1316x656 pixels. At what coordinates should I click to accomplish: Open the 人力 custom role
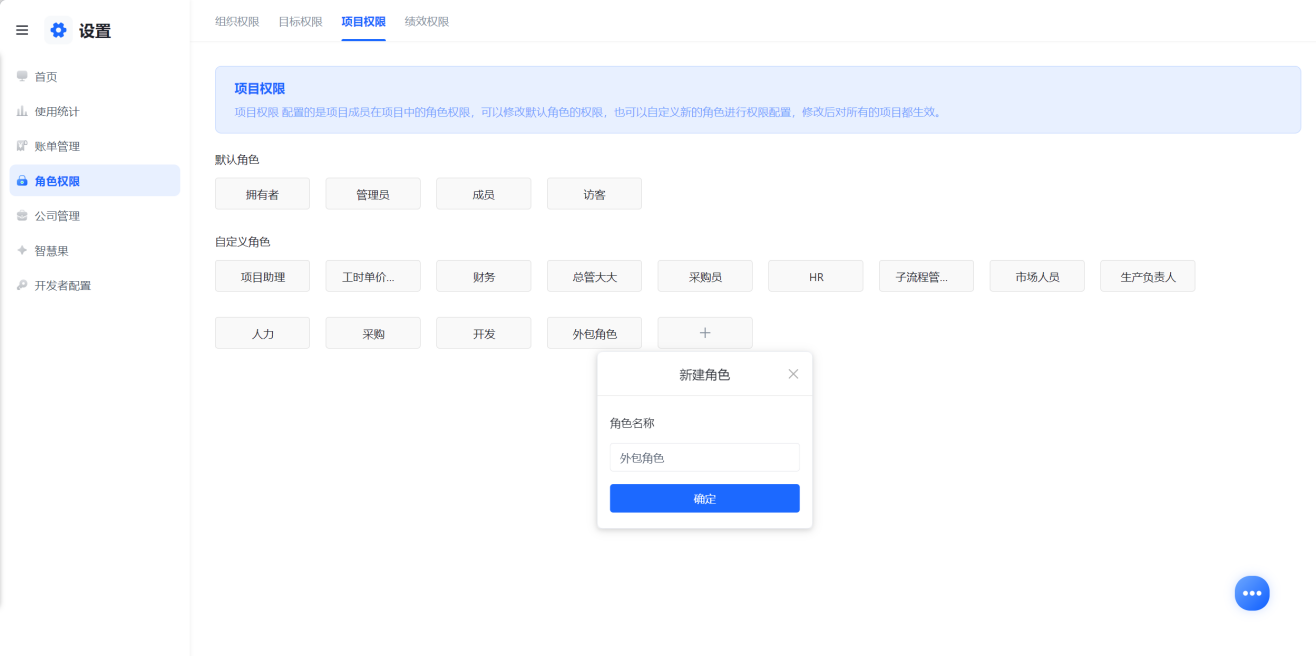[262, 333]
